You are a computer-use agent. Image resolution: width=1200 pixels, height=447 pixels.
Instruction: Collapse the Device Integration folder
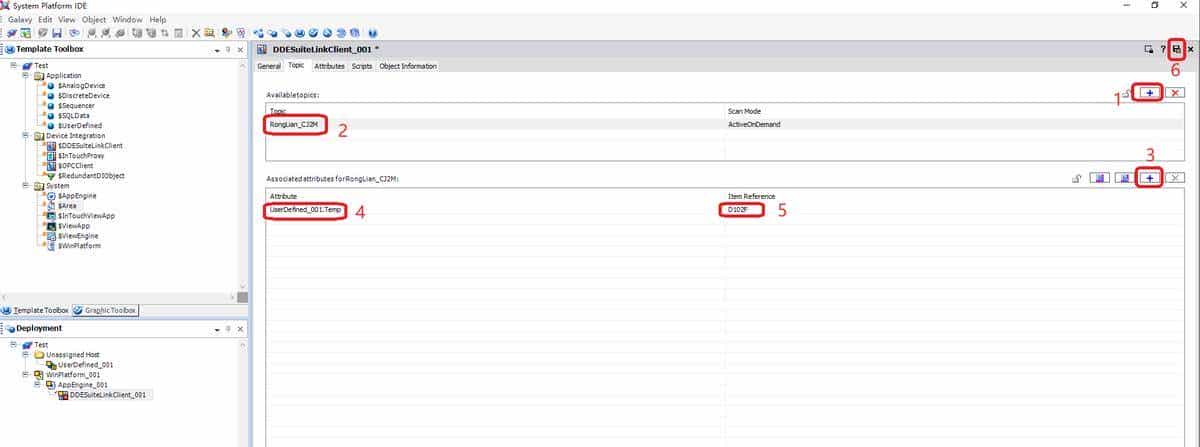25,135
